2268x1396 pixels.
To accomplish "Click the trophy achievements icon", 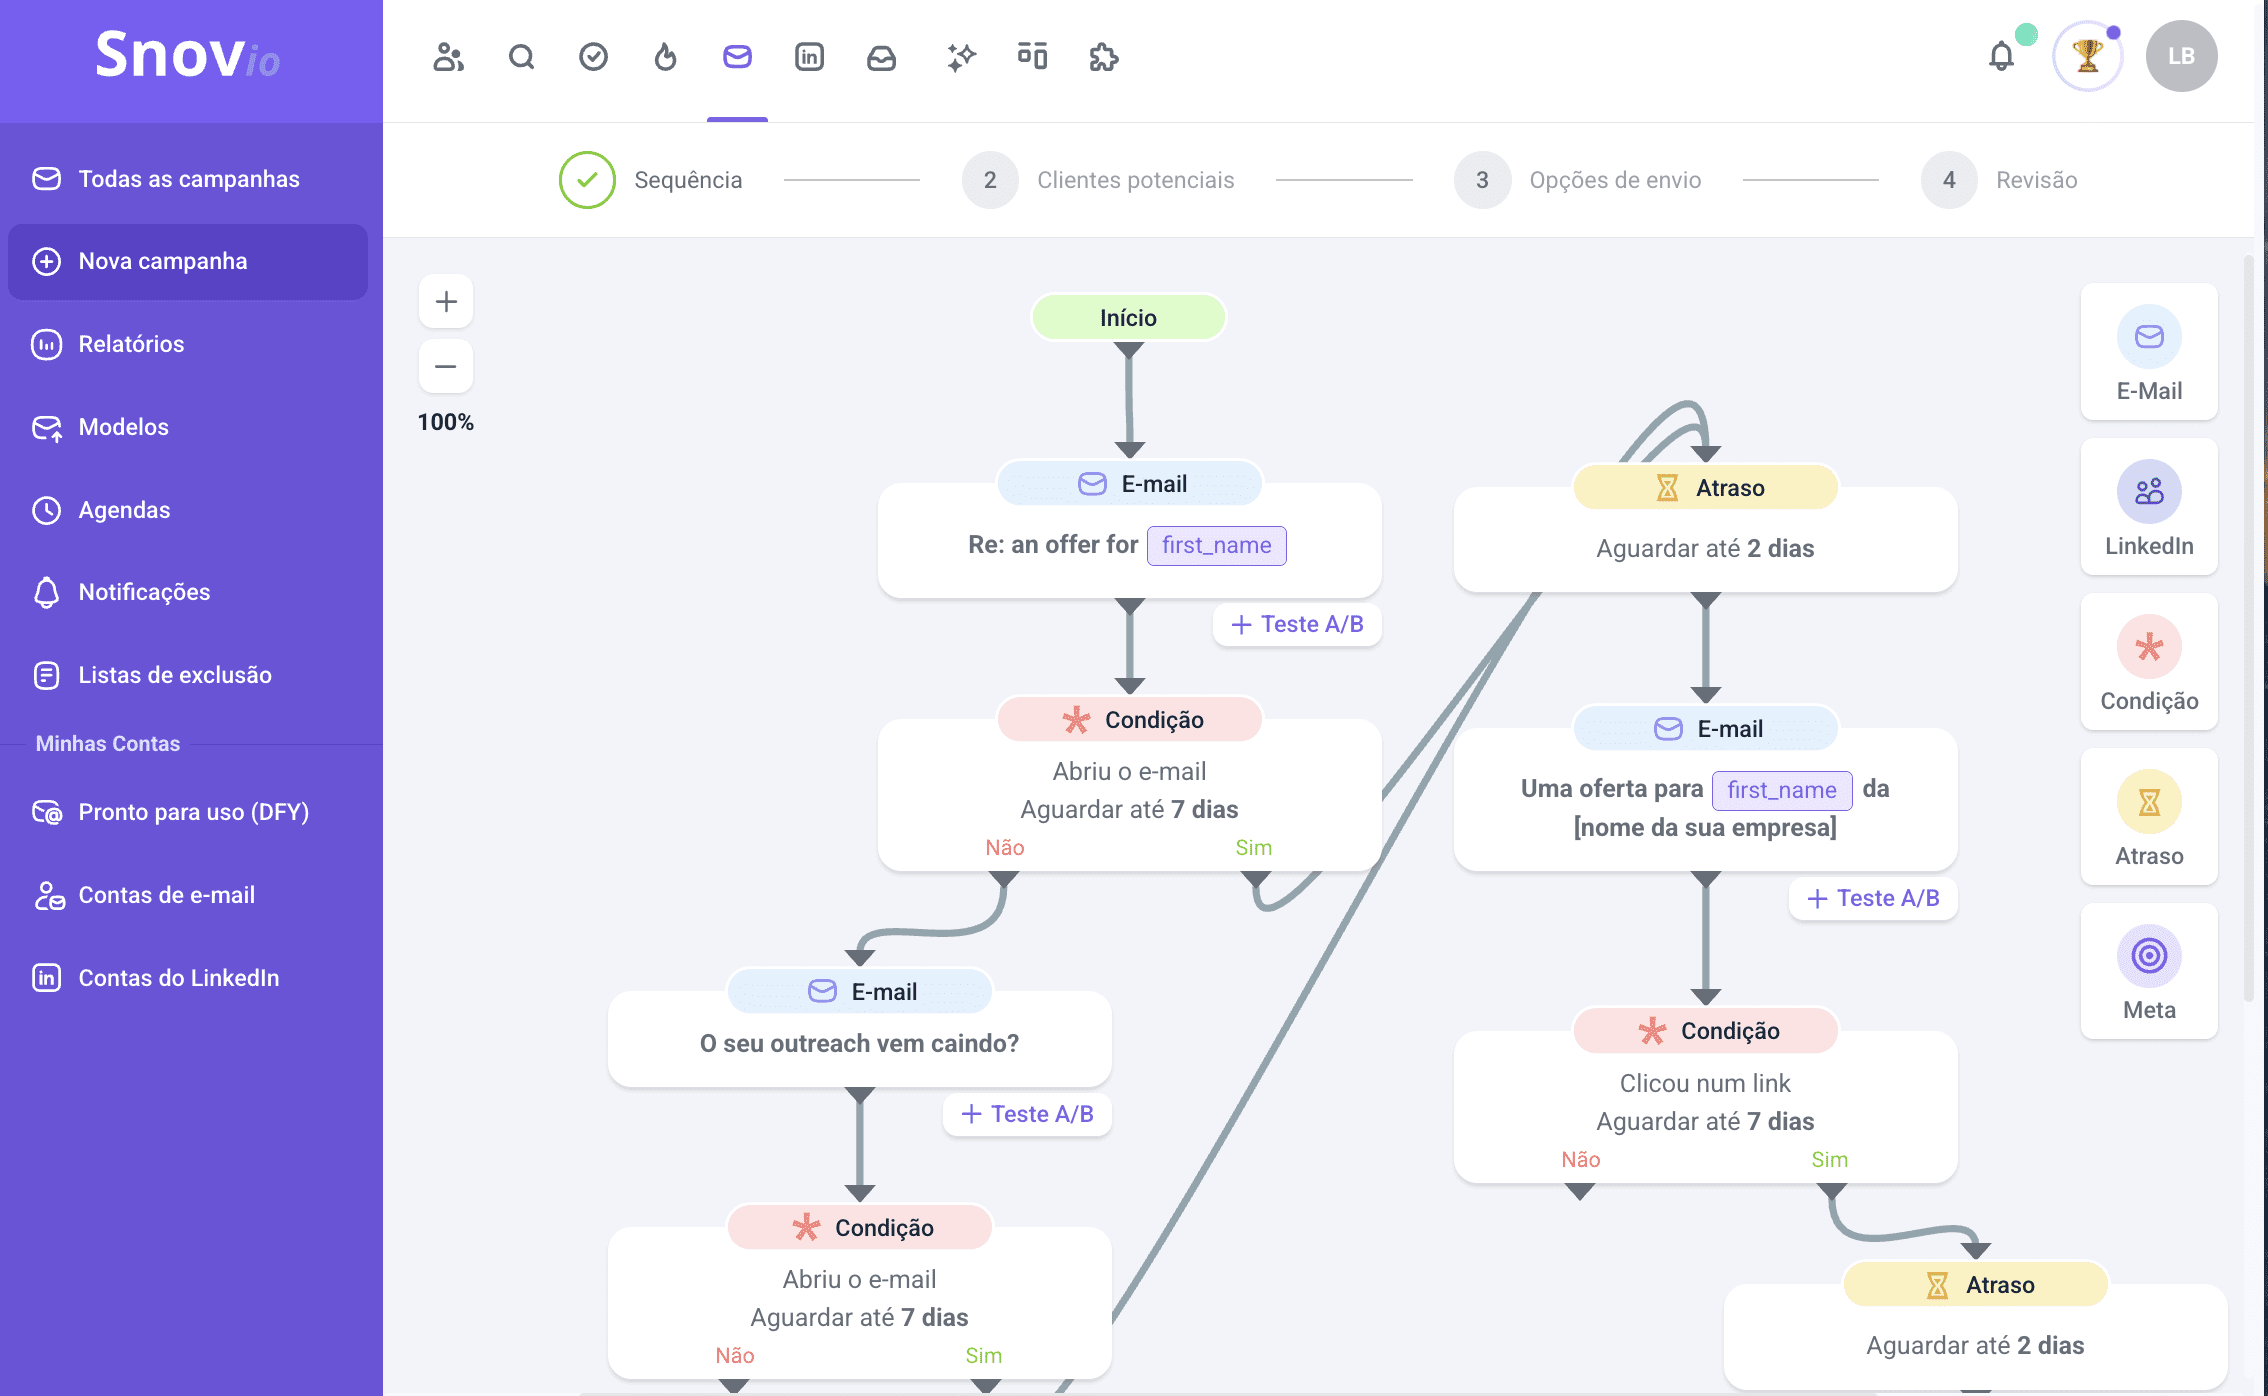I will [x=2087, y=56].
